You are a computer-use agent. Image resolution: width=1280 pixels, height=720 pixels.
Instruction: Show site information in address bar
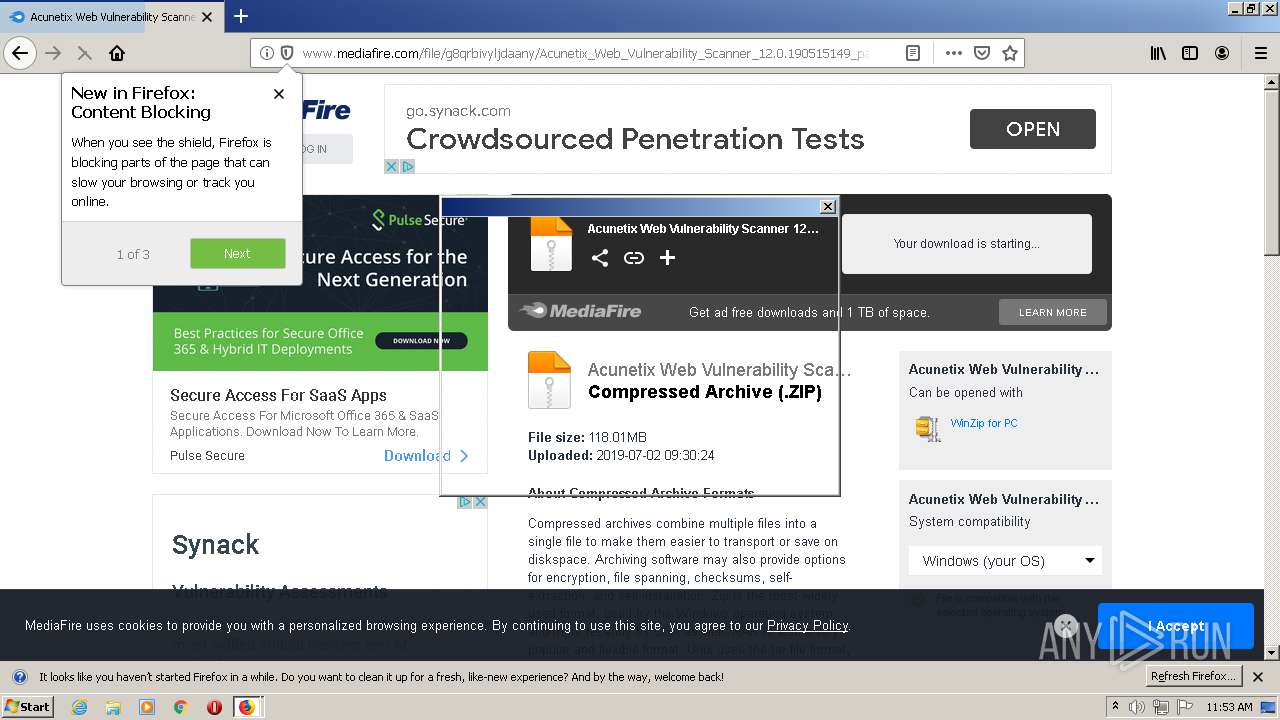[x=267, y=53]
